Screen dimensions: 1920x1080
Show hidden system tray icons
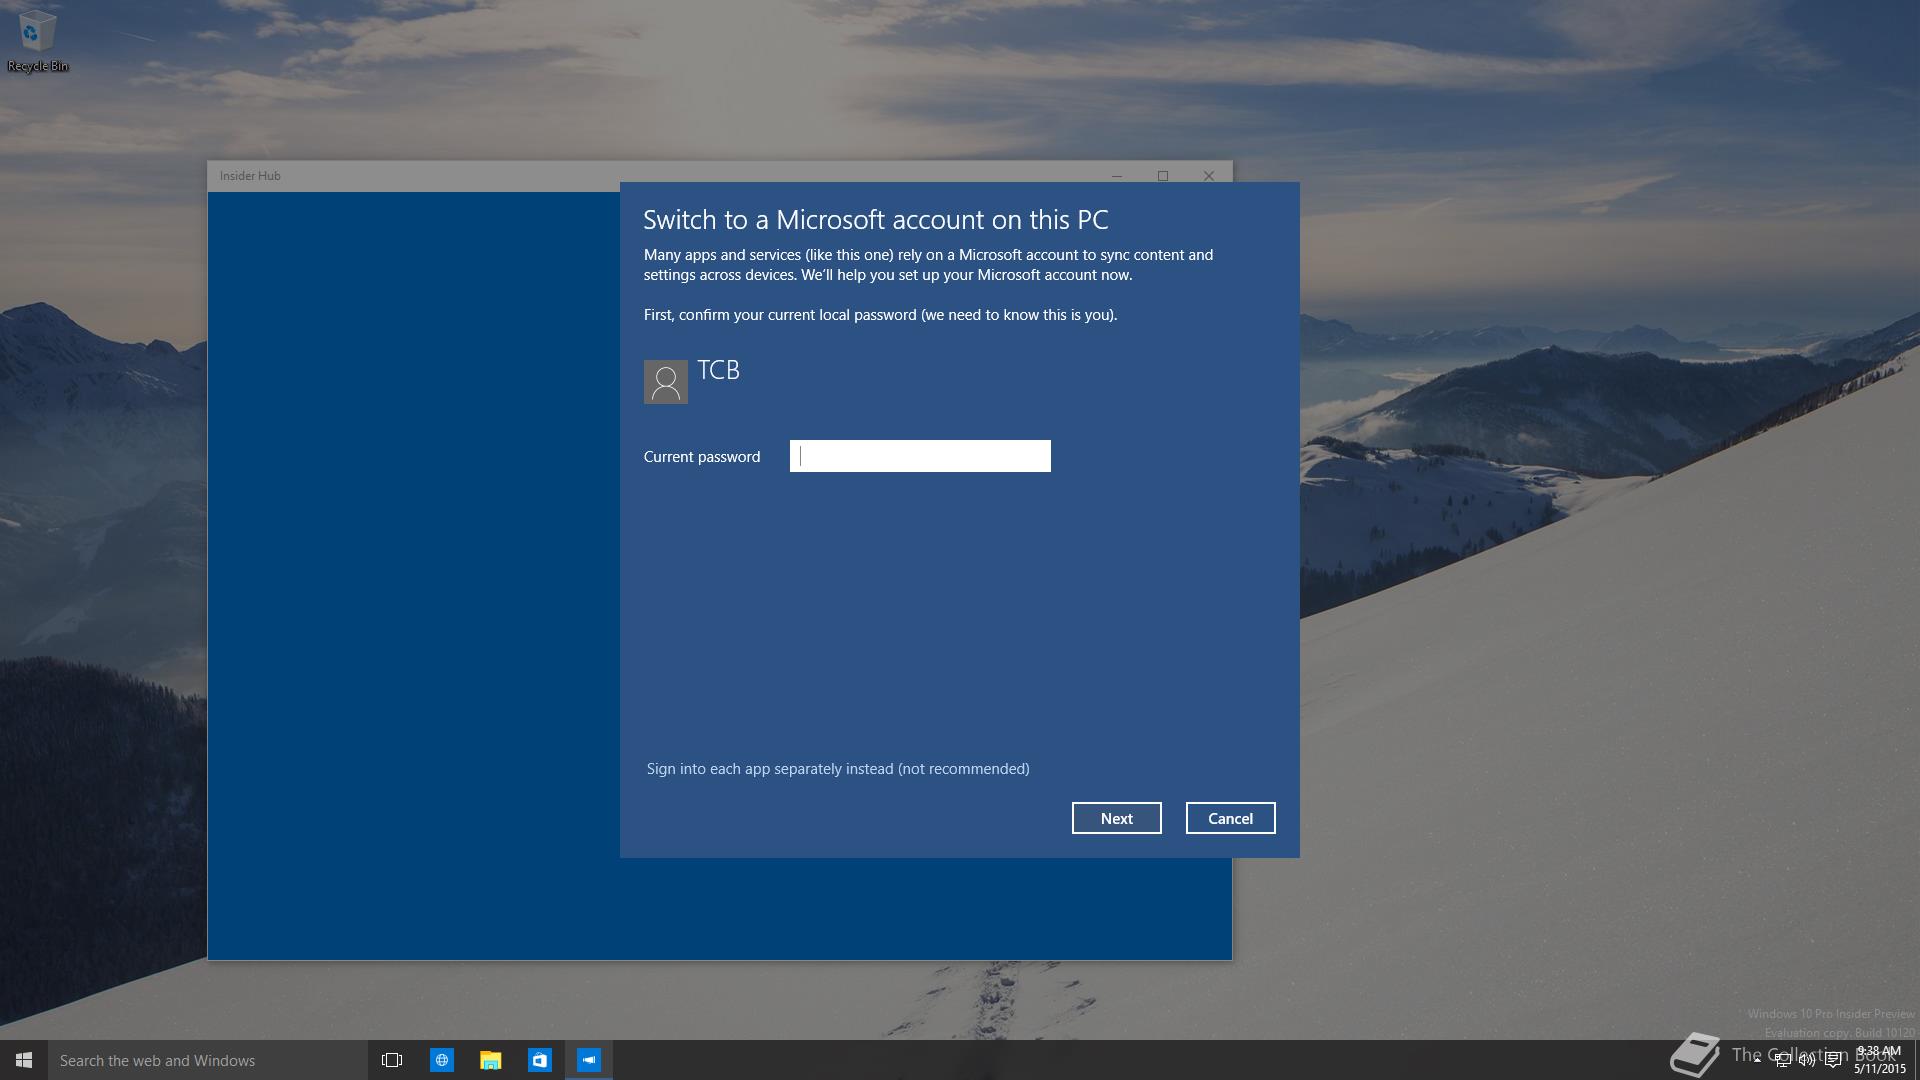tap(1757, 1060)
